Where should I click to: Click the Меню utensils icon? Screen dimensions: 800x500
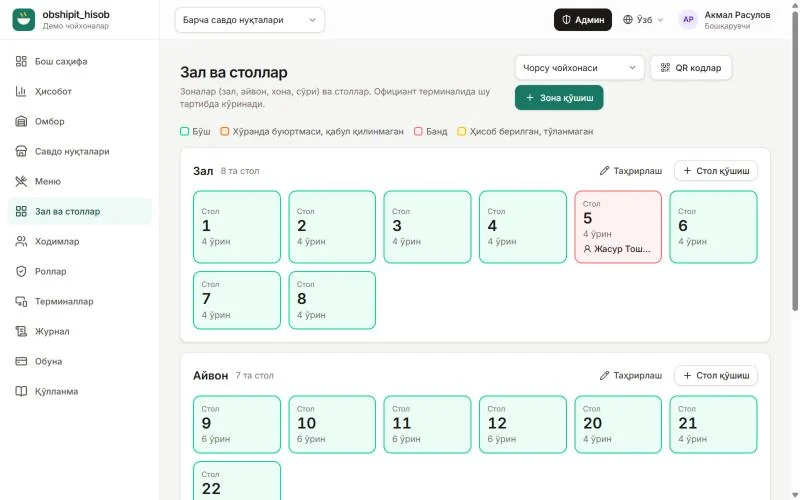point(21,181)
